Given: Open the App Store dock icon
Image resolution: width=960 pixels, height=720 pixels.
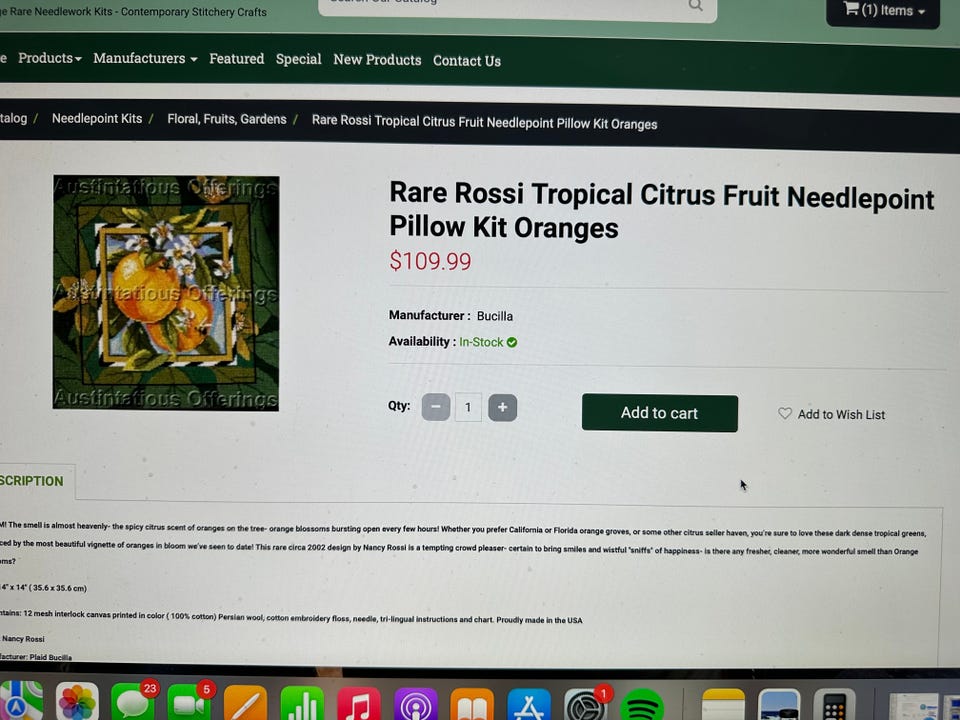Looking at the screenshot, I should tap(528, 705).
